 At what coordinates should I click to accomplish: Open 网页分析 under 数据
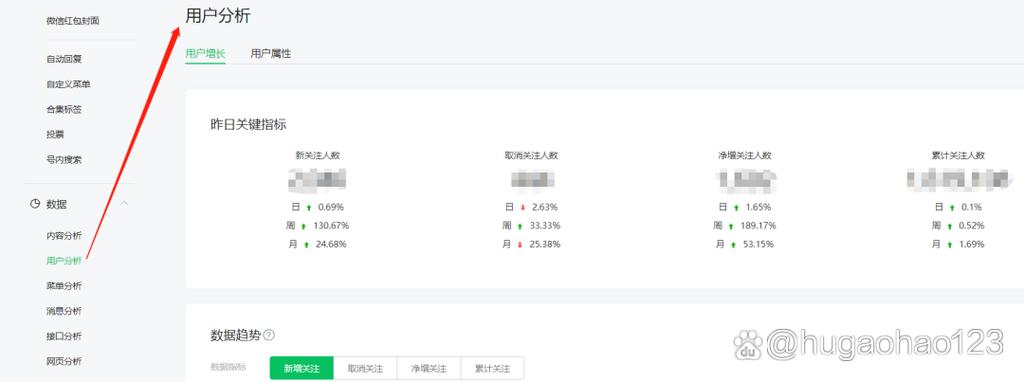point(64,361)
